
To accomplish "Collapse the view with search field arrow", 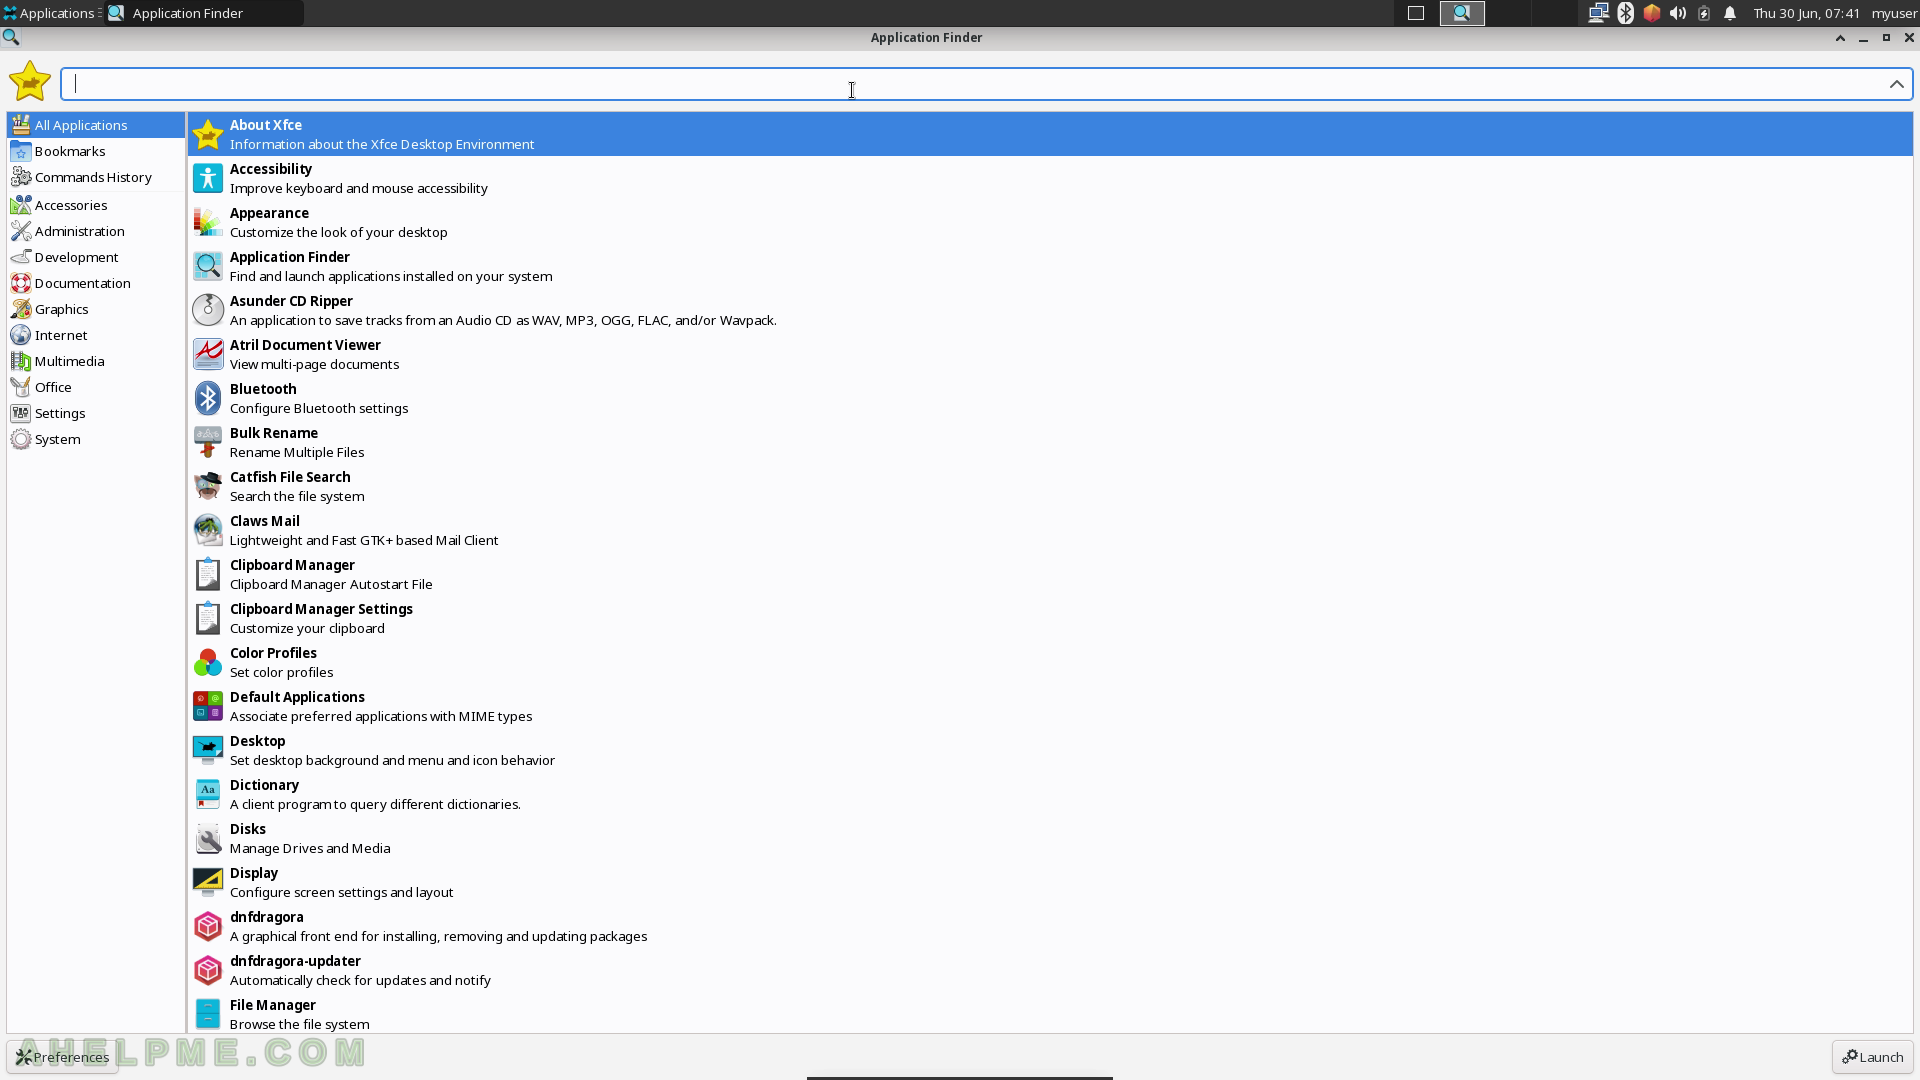I will point(1896,84).
